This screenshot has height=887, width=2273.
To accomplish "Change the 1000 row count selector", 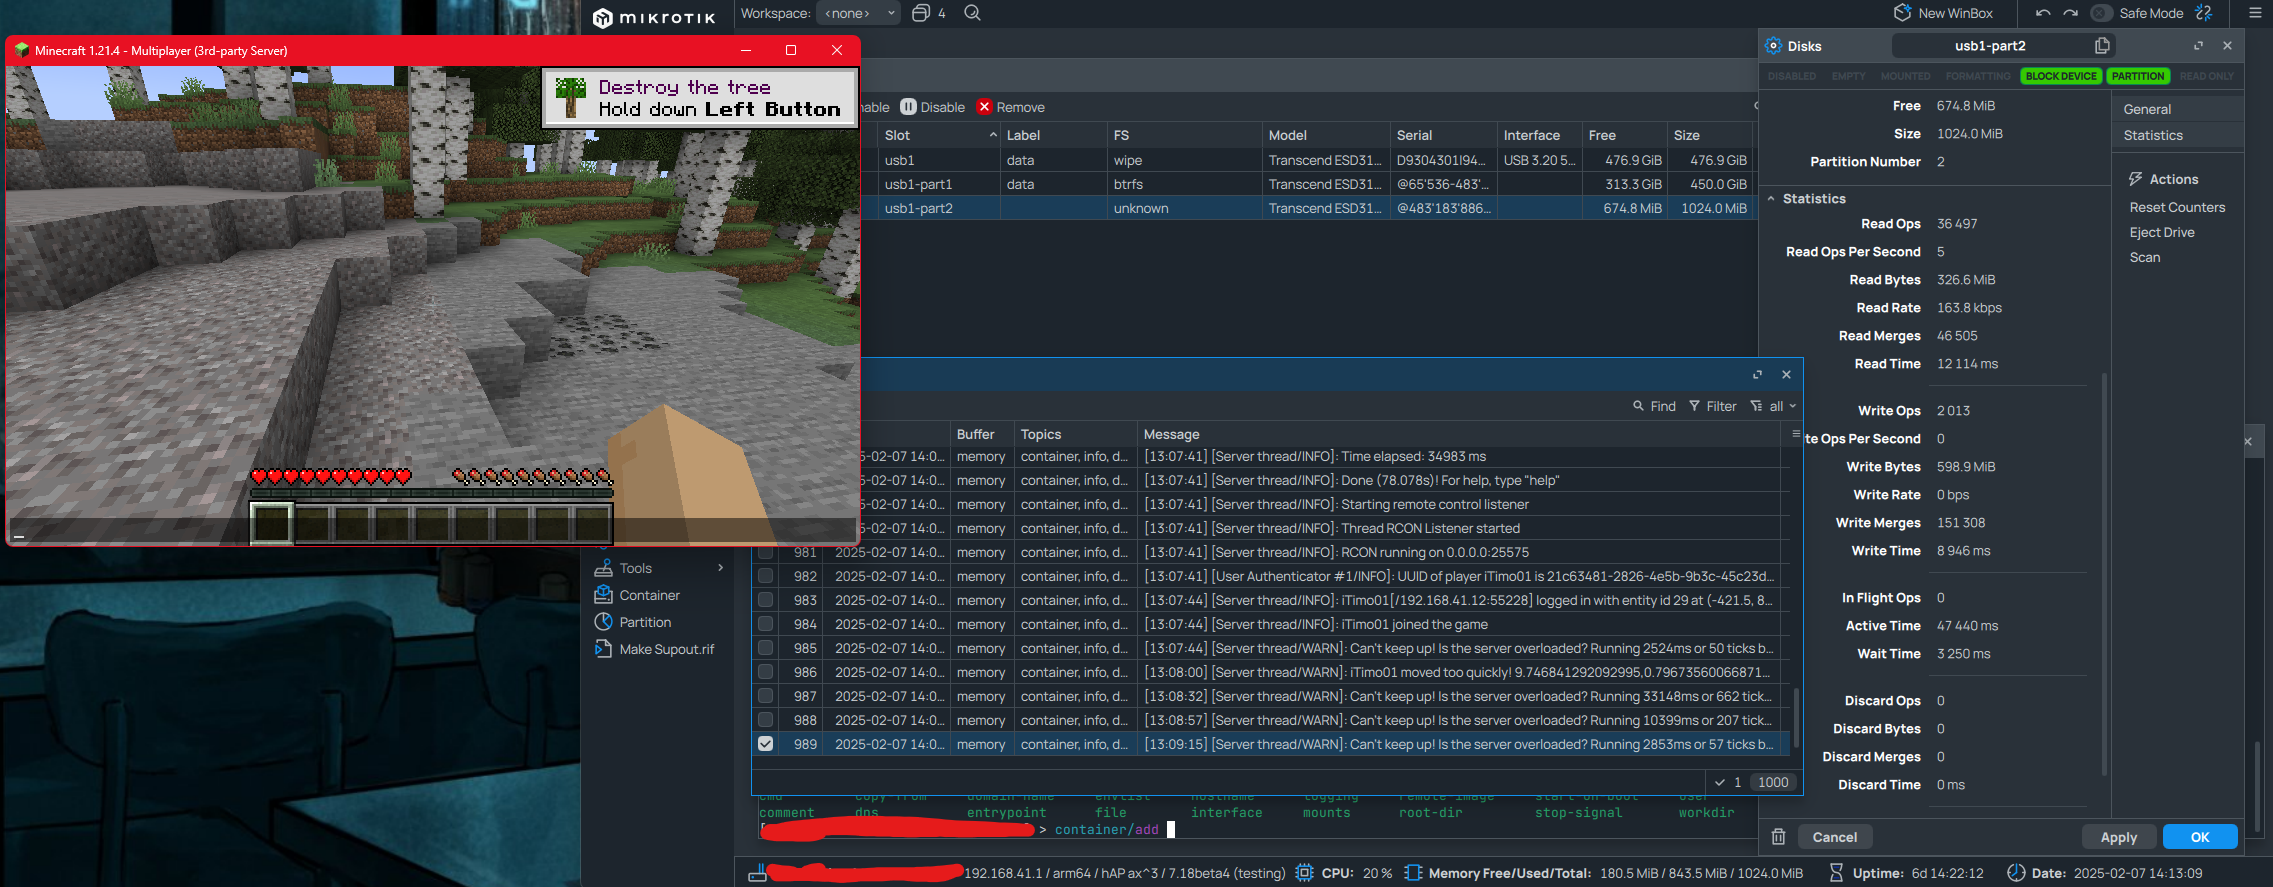I will pos(1773,782).
